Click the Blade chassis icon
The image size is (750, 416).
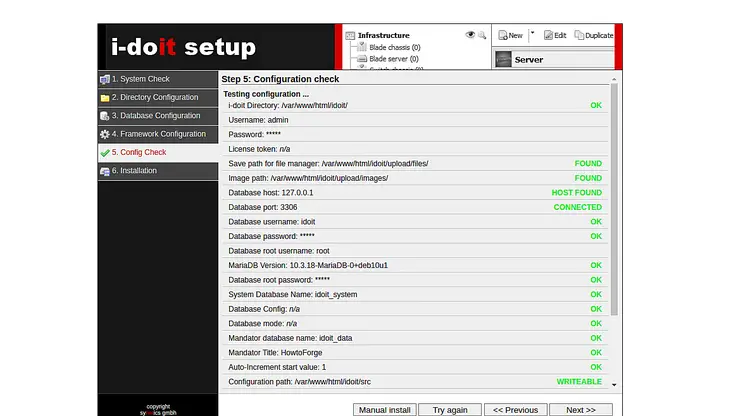point(362,47)
